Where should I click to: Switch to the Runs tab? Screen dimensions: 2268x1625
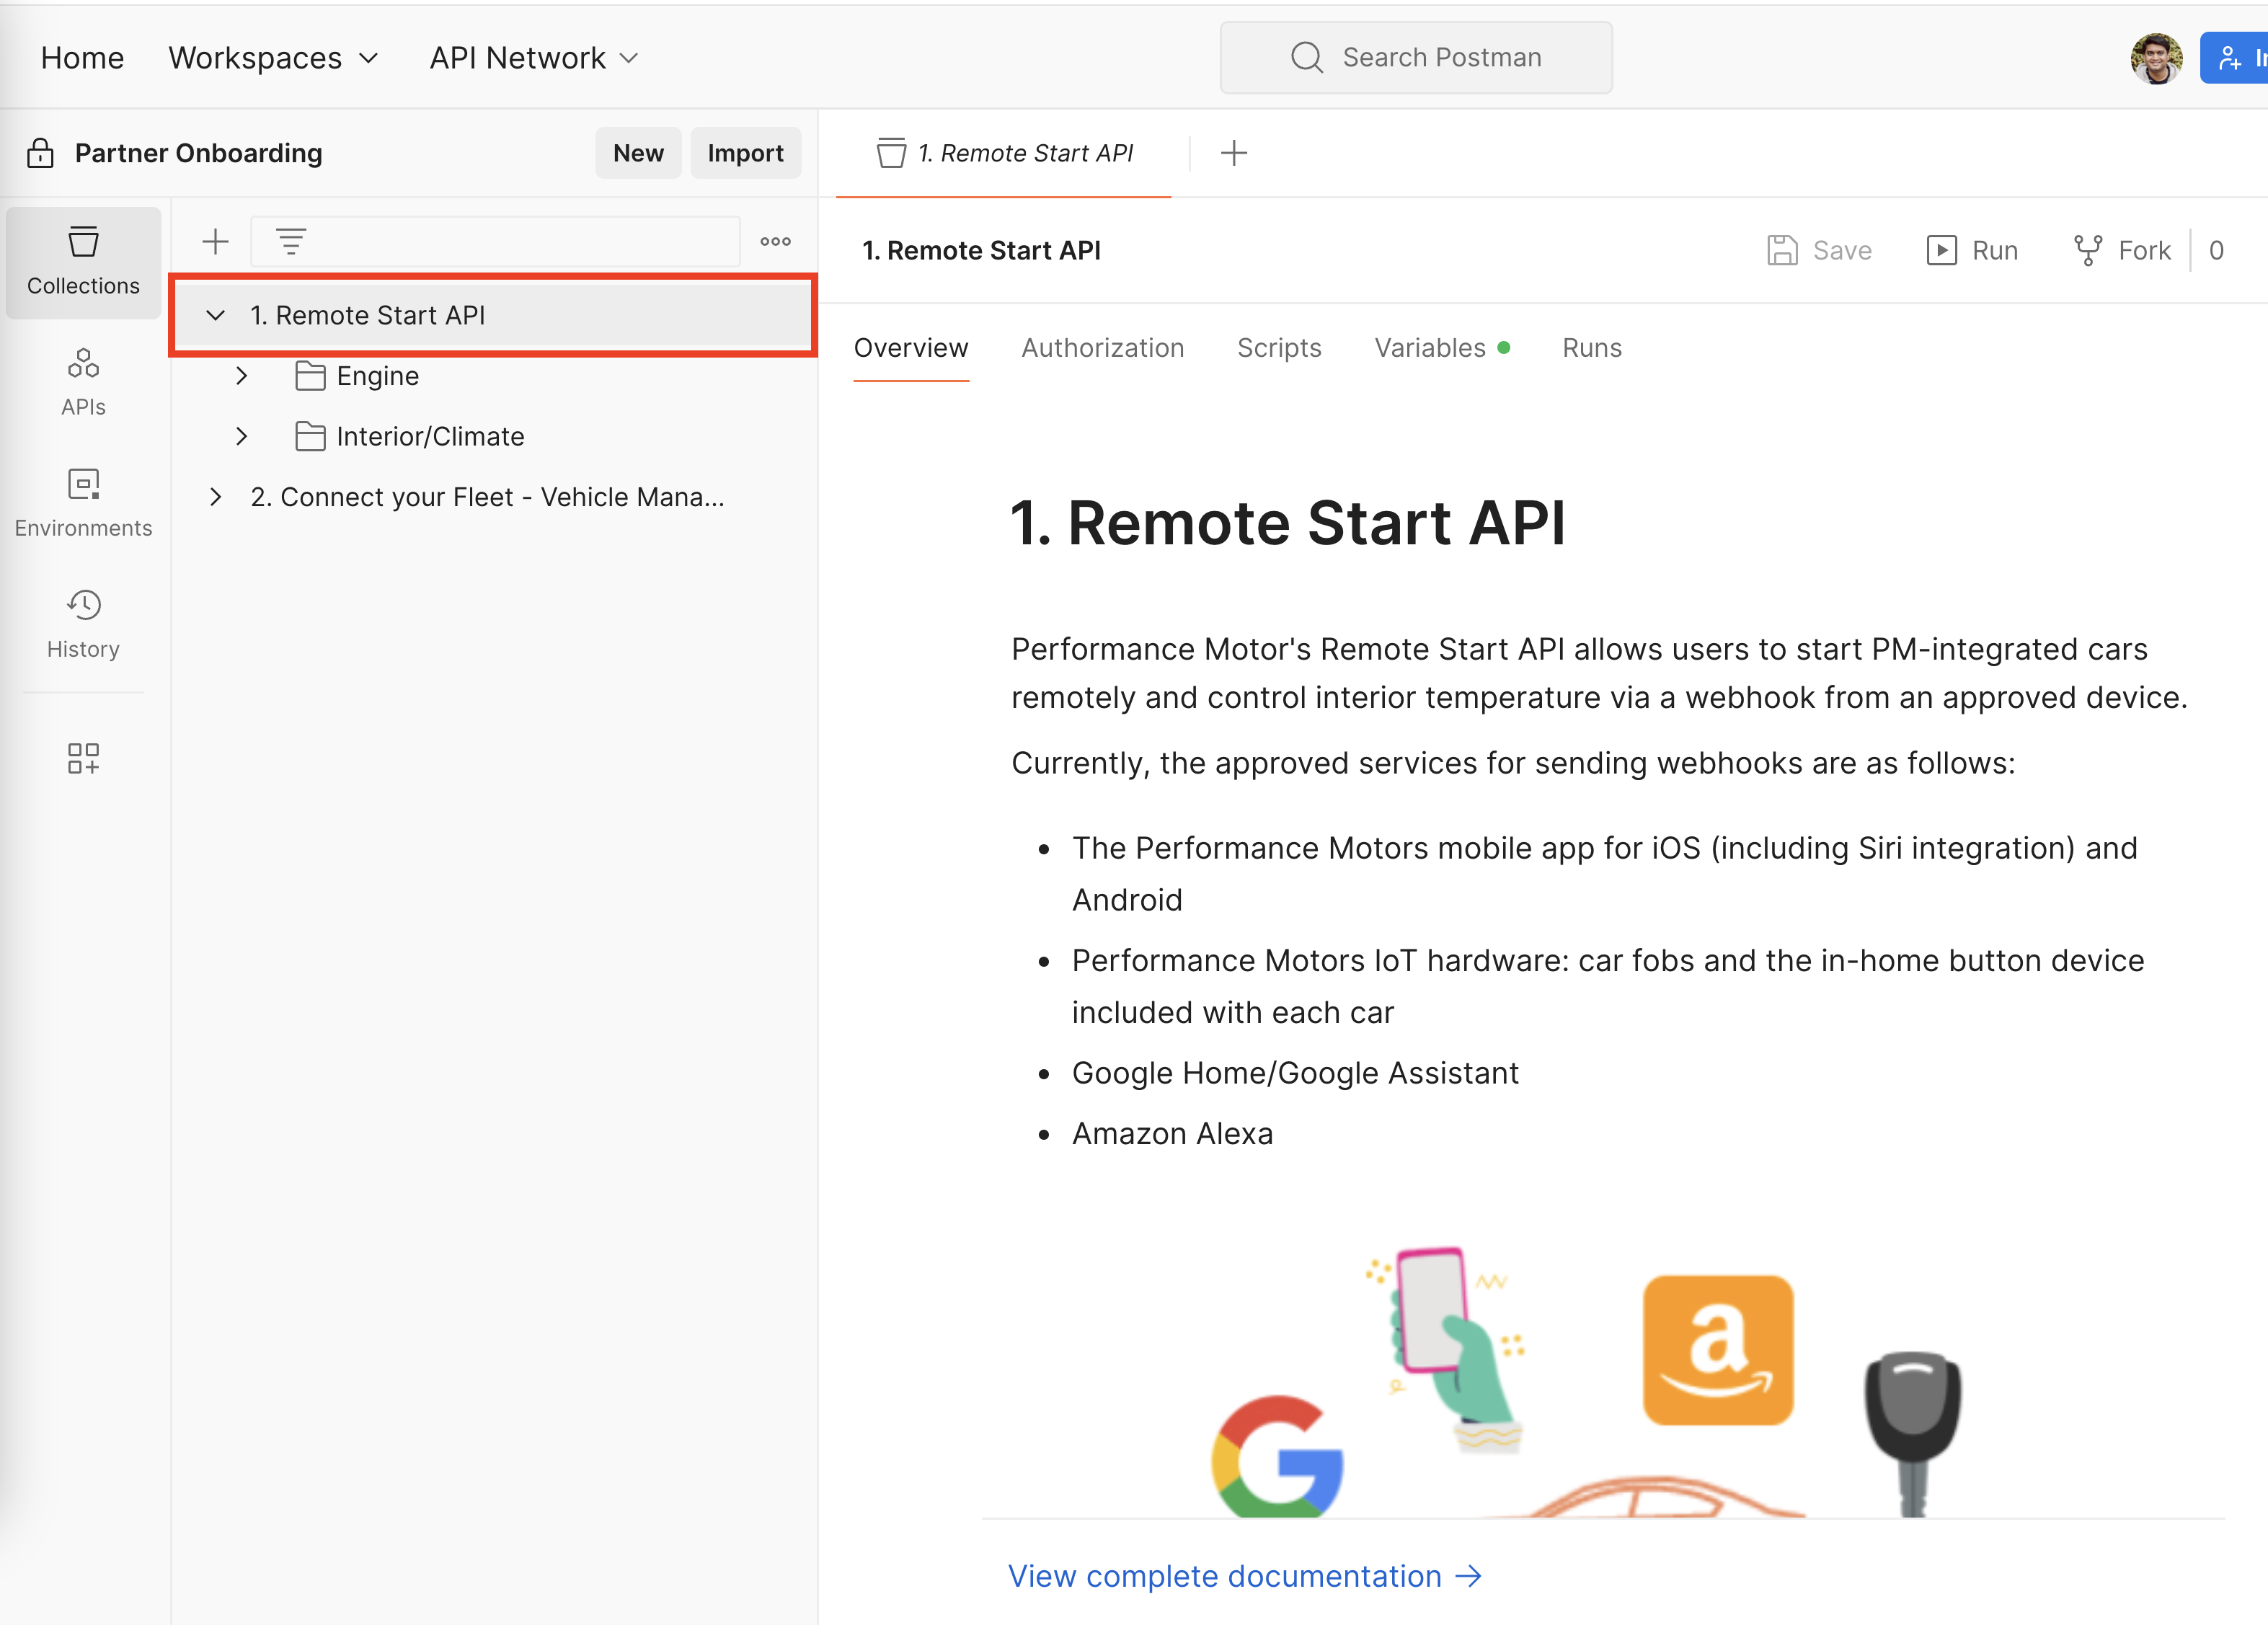1591,348
